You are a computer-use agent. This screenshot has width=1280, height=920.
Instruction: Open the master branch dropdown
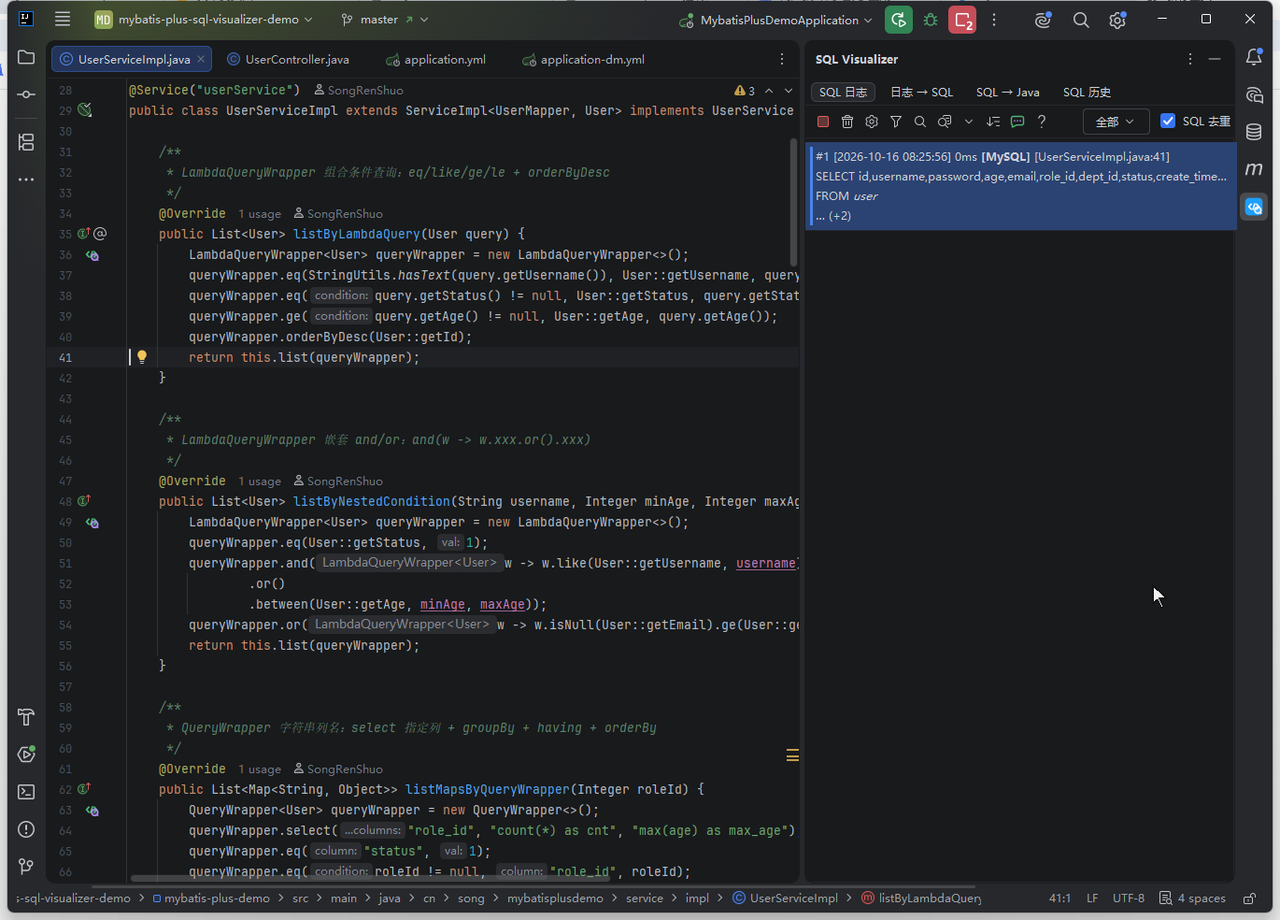[x=384, y=20]
